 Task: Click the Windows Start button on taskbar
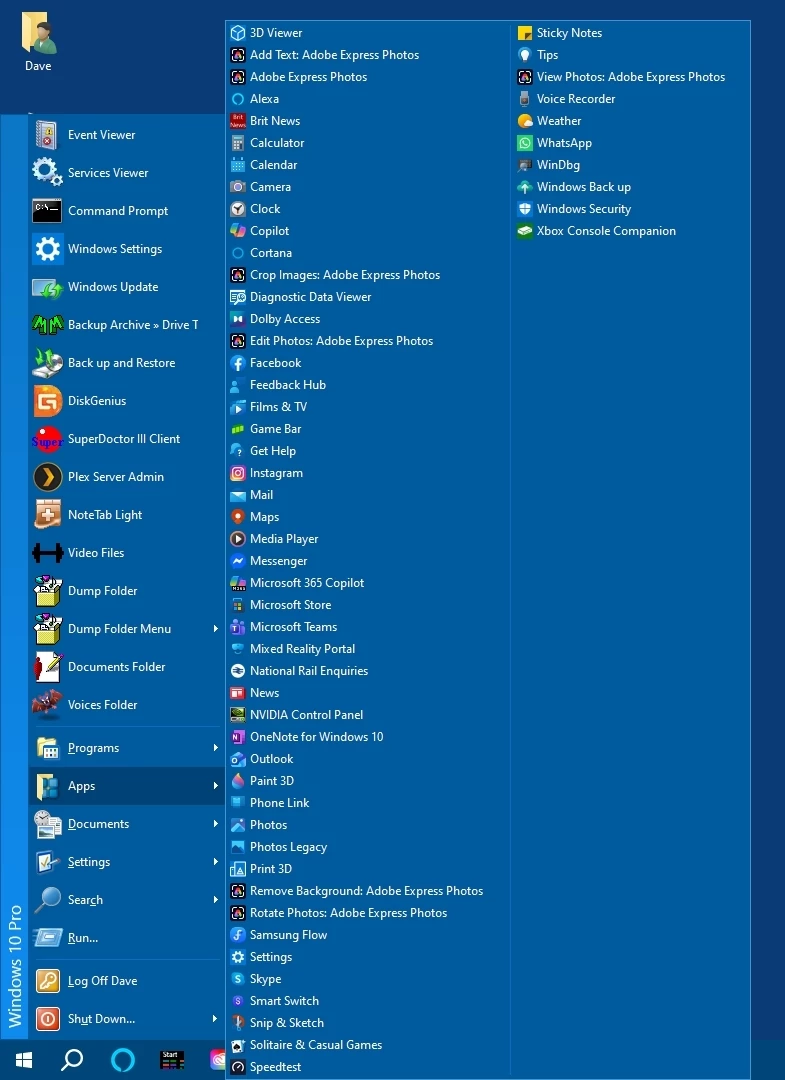[24, 1059]
